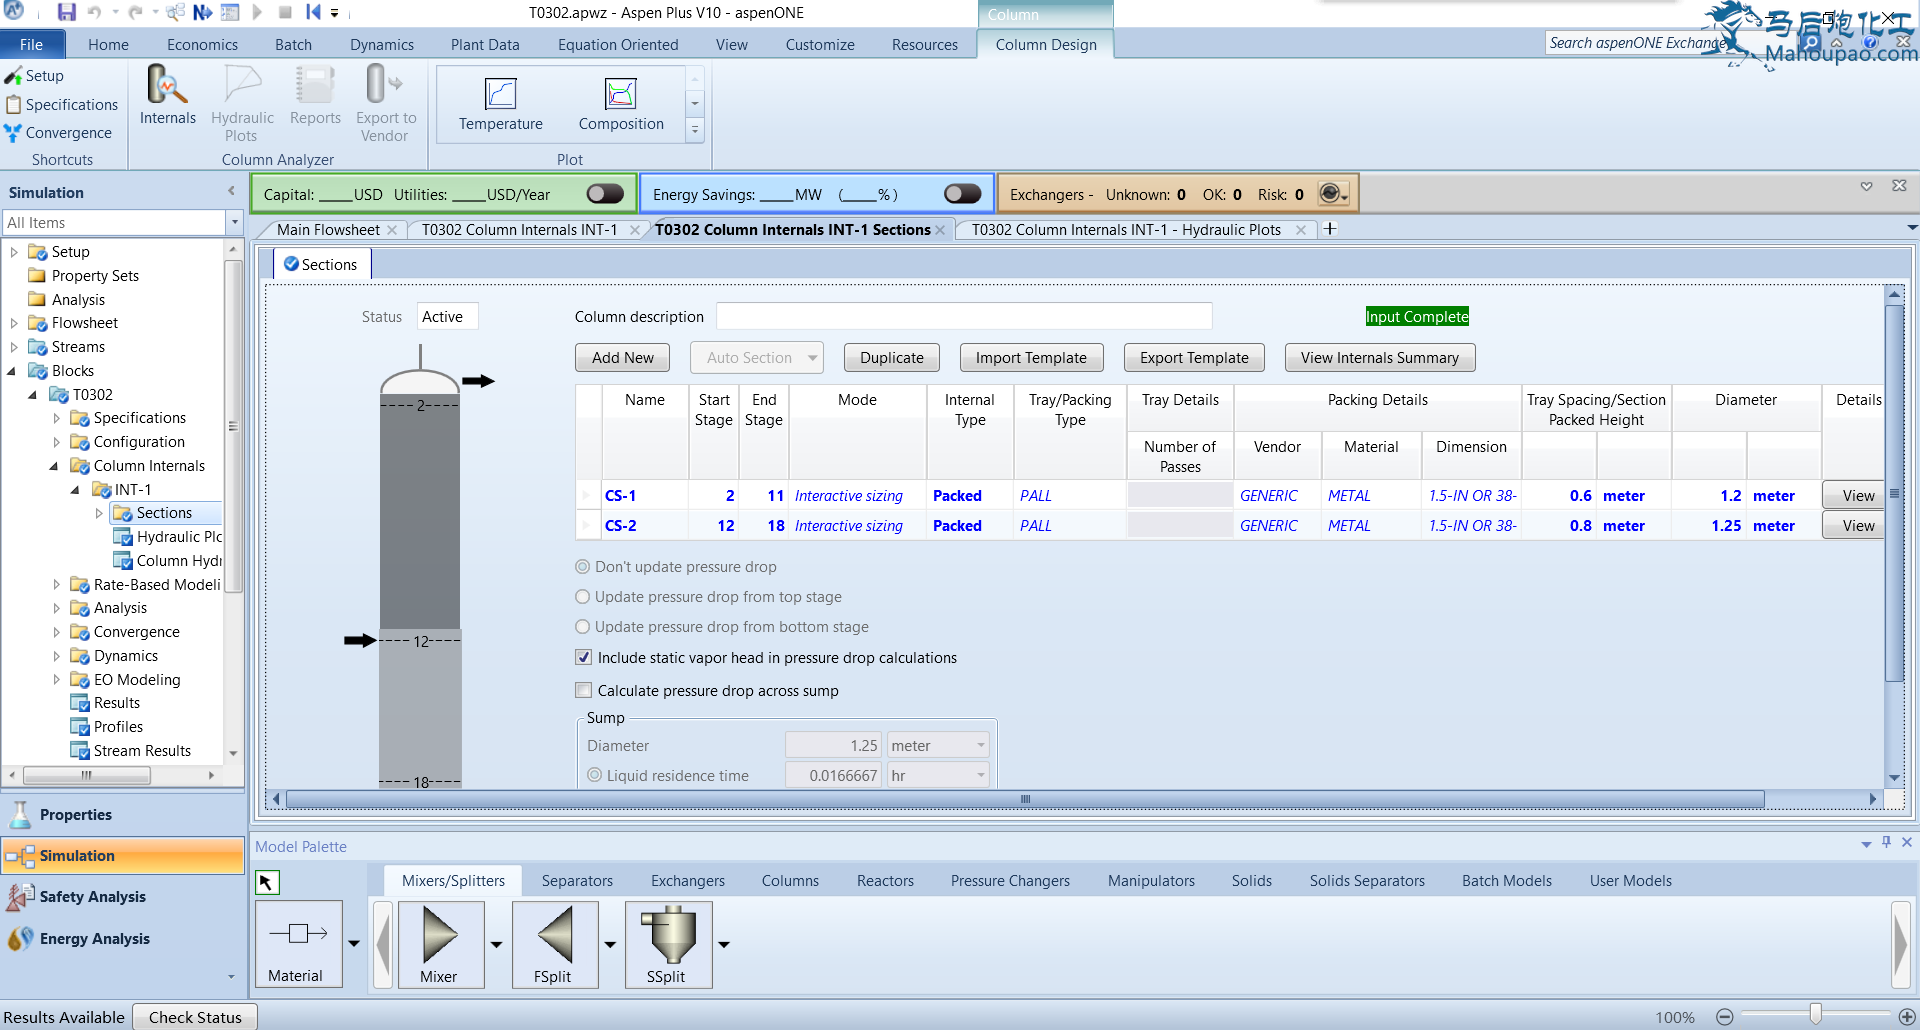Select the Material stream icon in palette

[299, 944]
